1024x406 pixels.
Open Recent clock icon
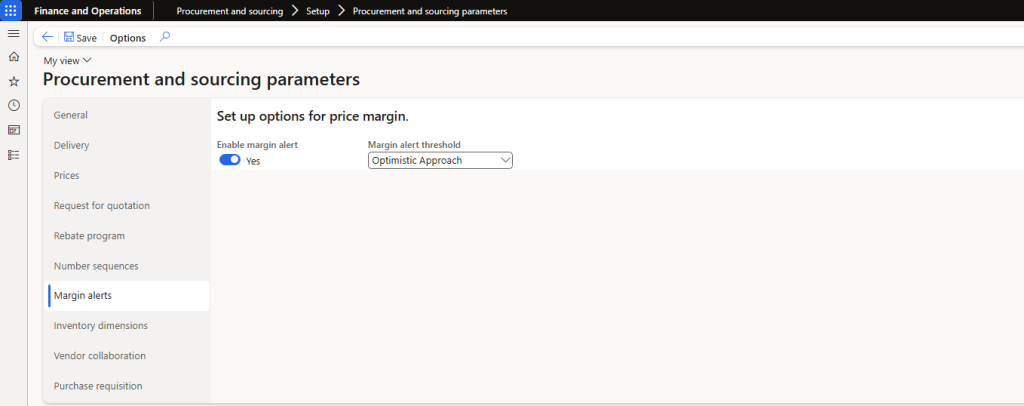tap(13, 105)
